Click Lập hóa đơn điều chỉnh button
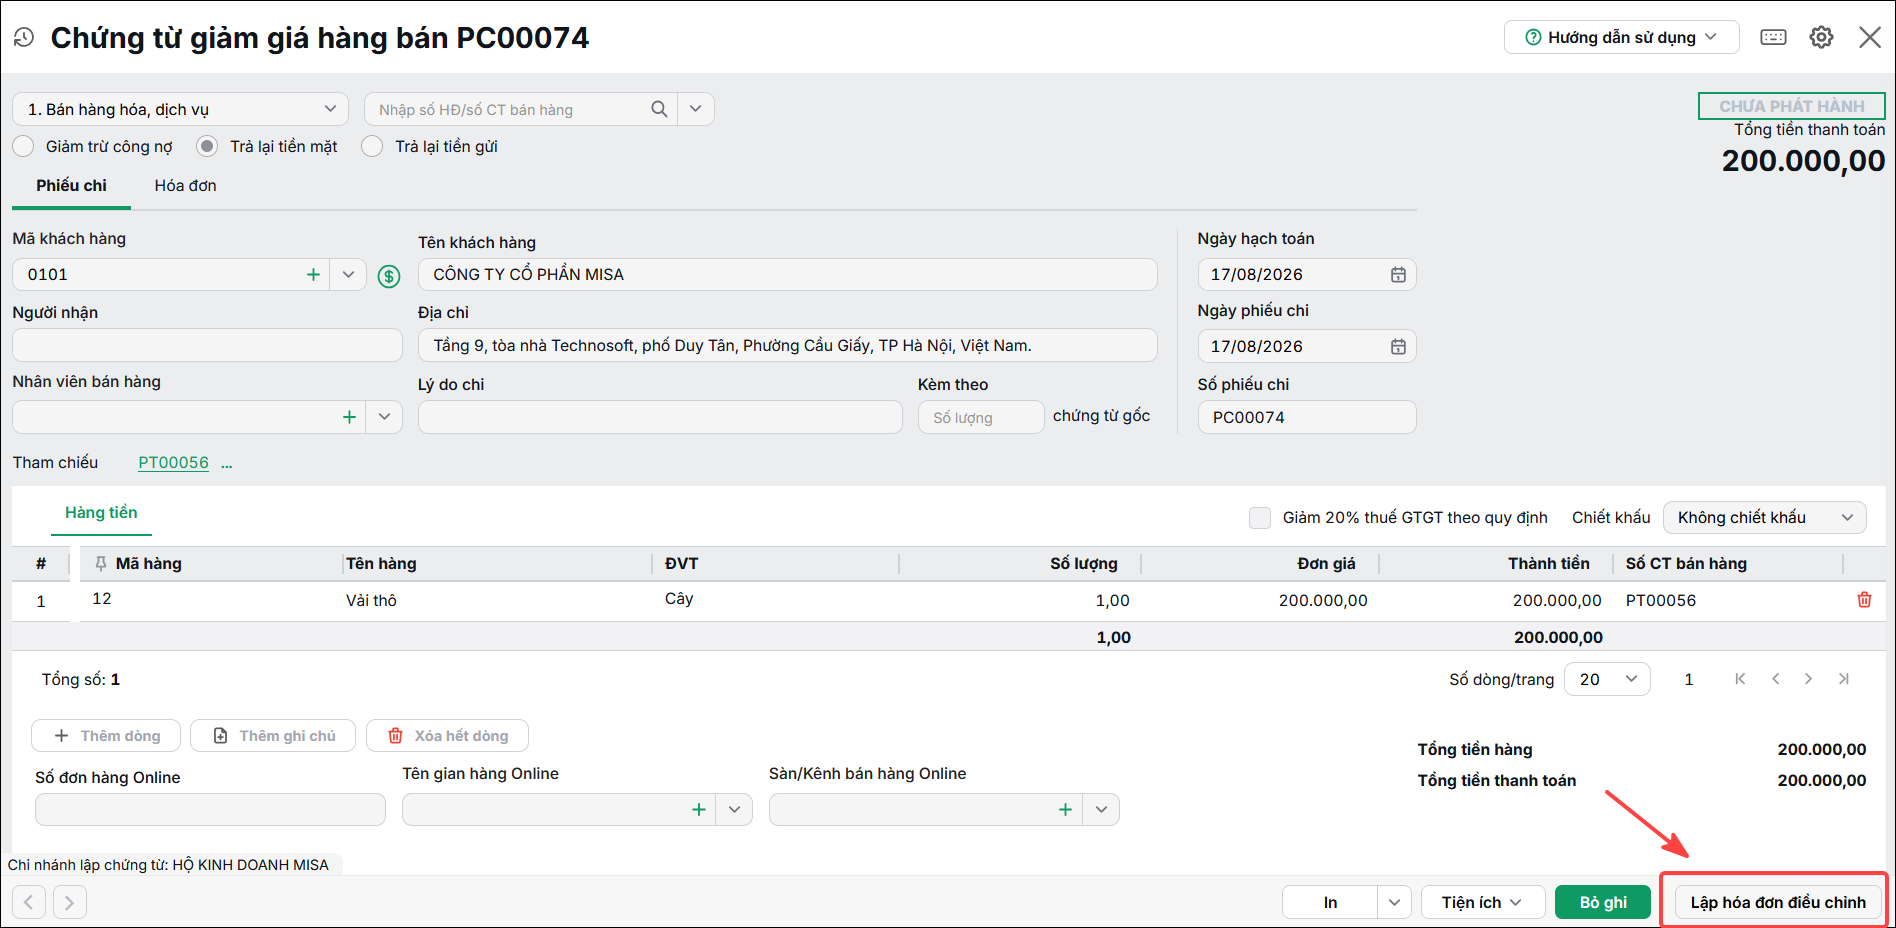The height and width of the screenshot is (928, 1896). pos(1778,902)
